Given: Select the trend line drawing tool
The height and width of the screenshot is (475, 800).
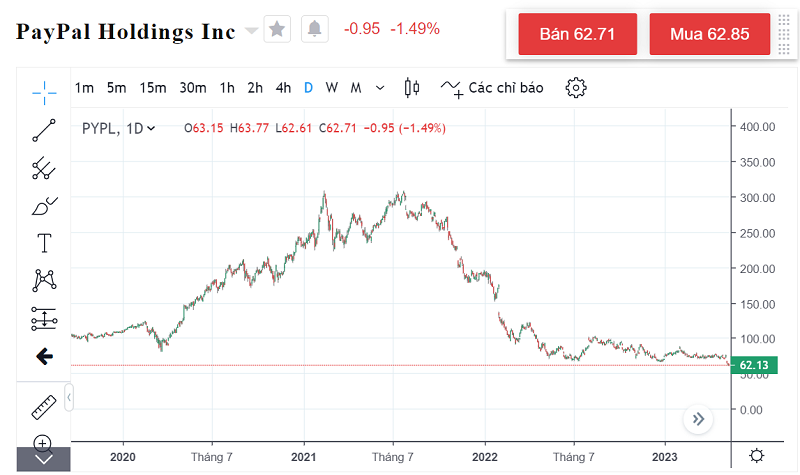Looking at the screenshot, I should [x=44, y=129].
